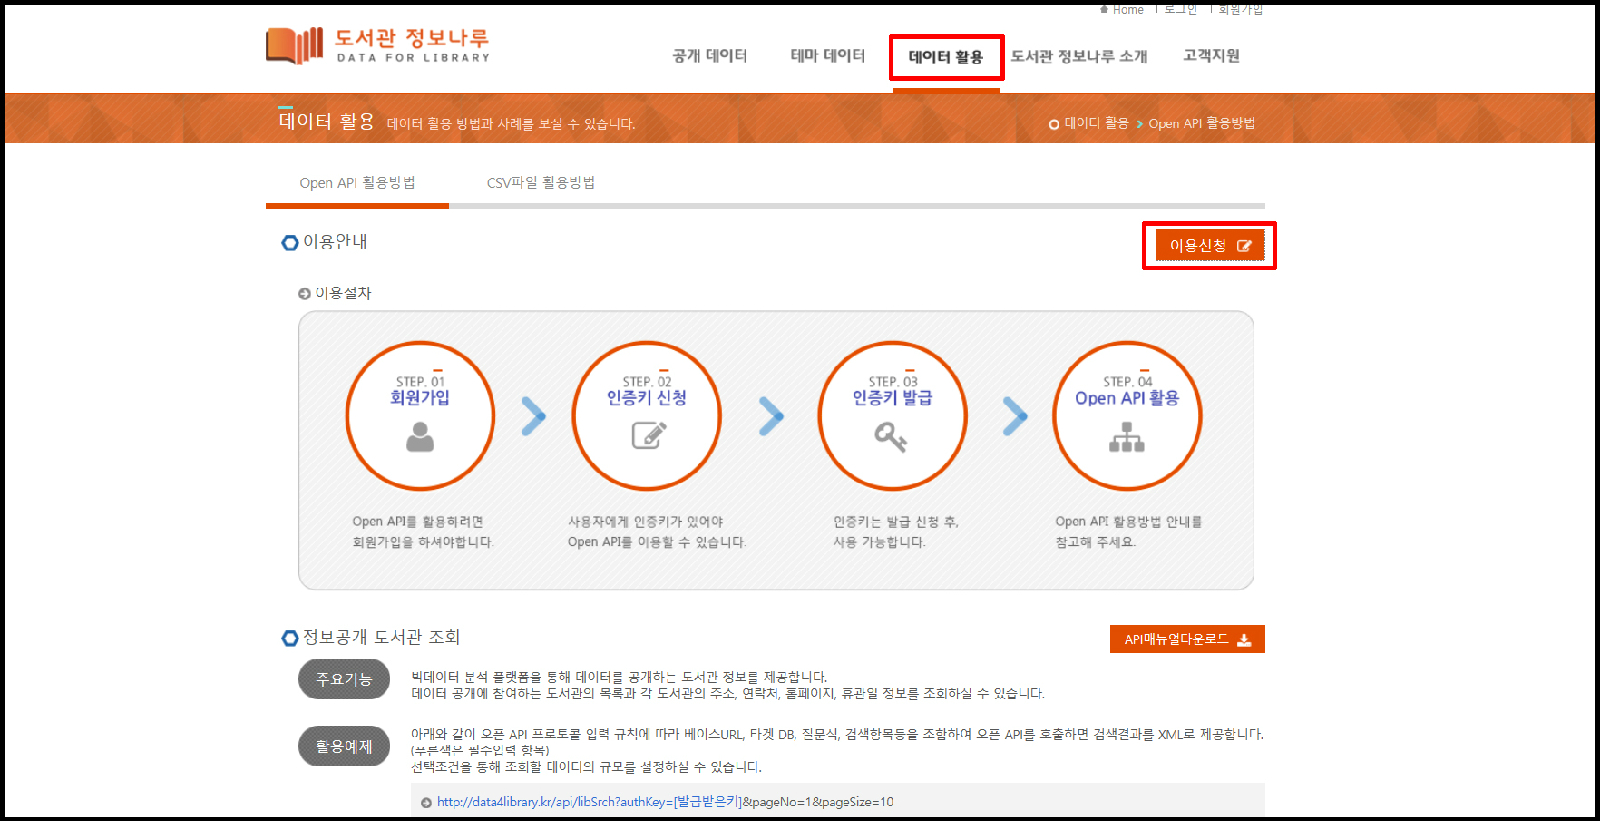Screen dimensions: 1600x821
Task: Click the STEP 04 Open API network icon
Action: [x=1127, y=437]
